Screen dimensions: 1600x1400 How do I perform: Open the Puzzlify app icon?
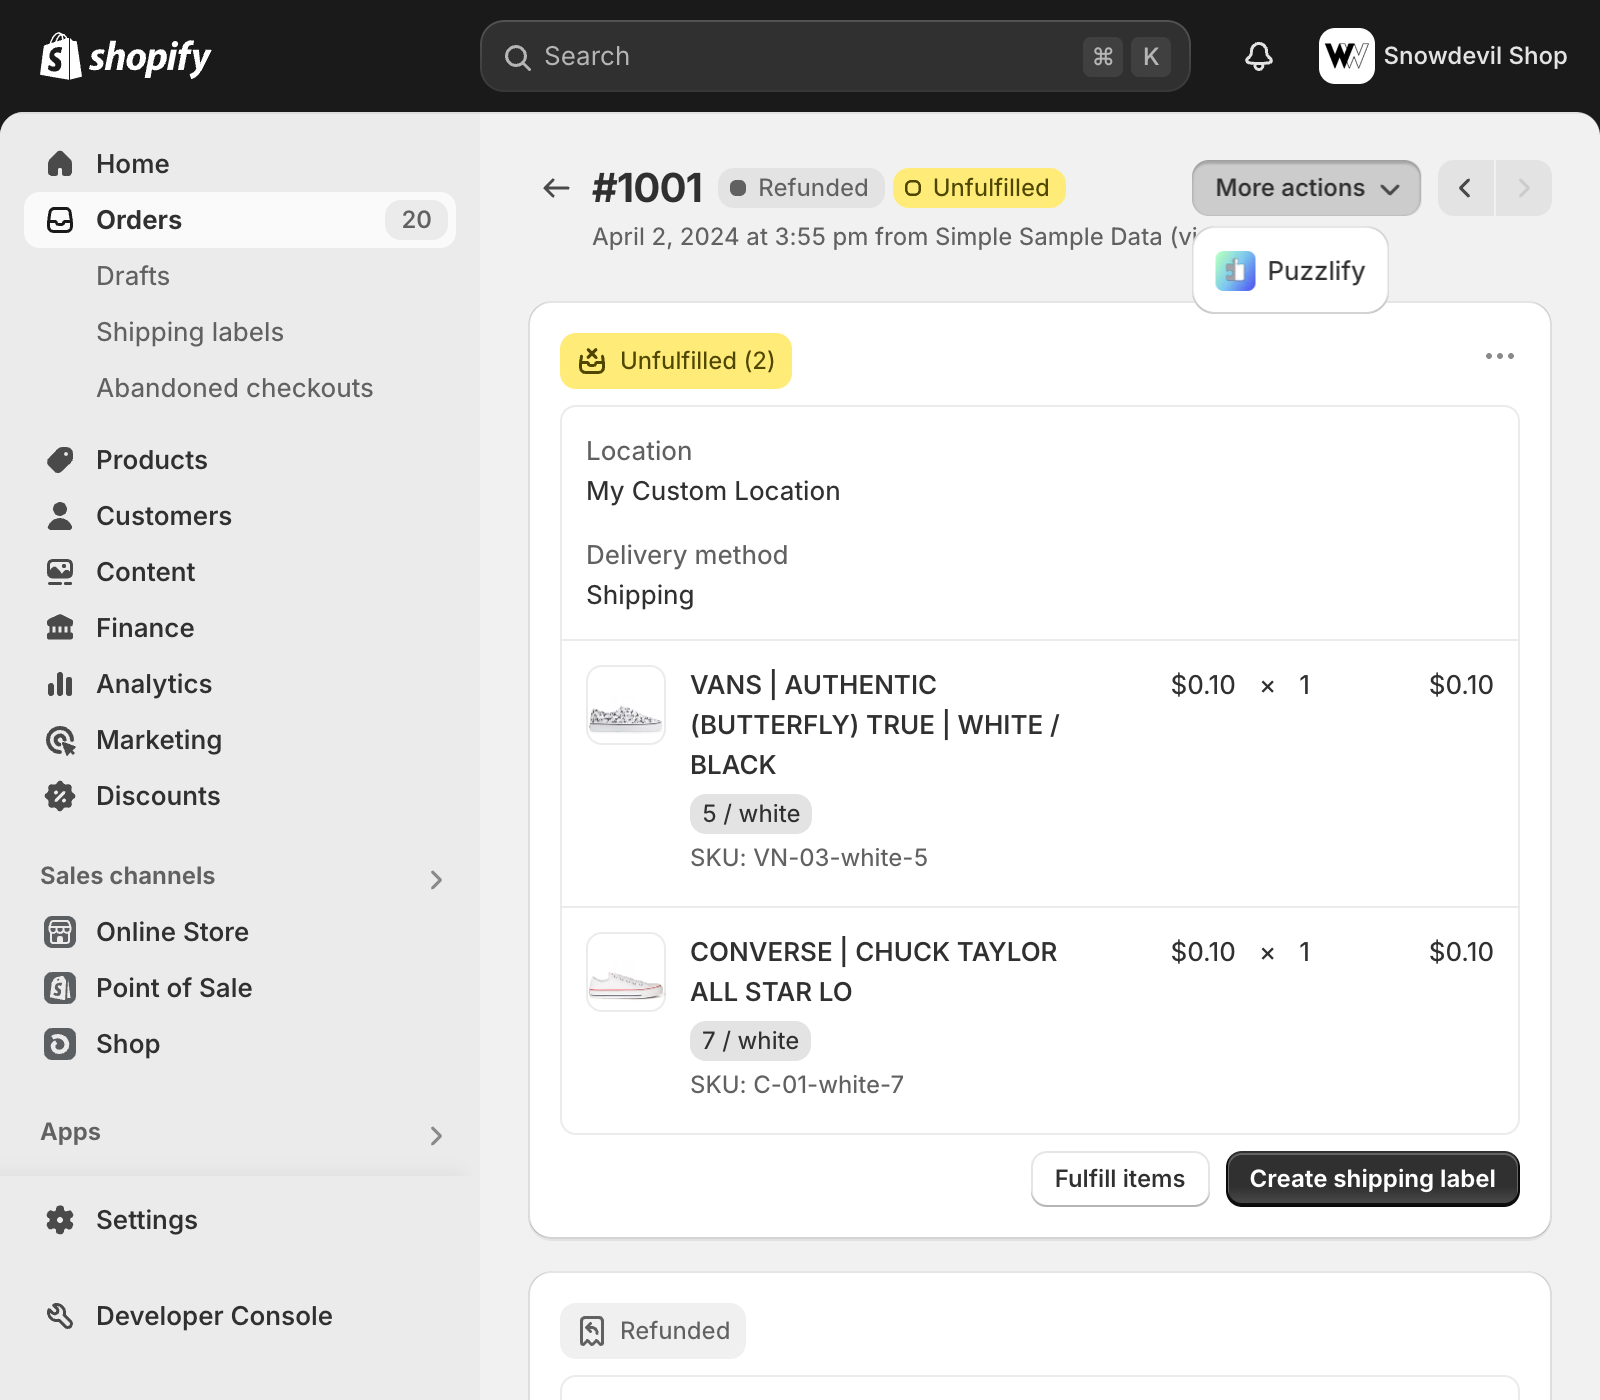coord(1235,271)
